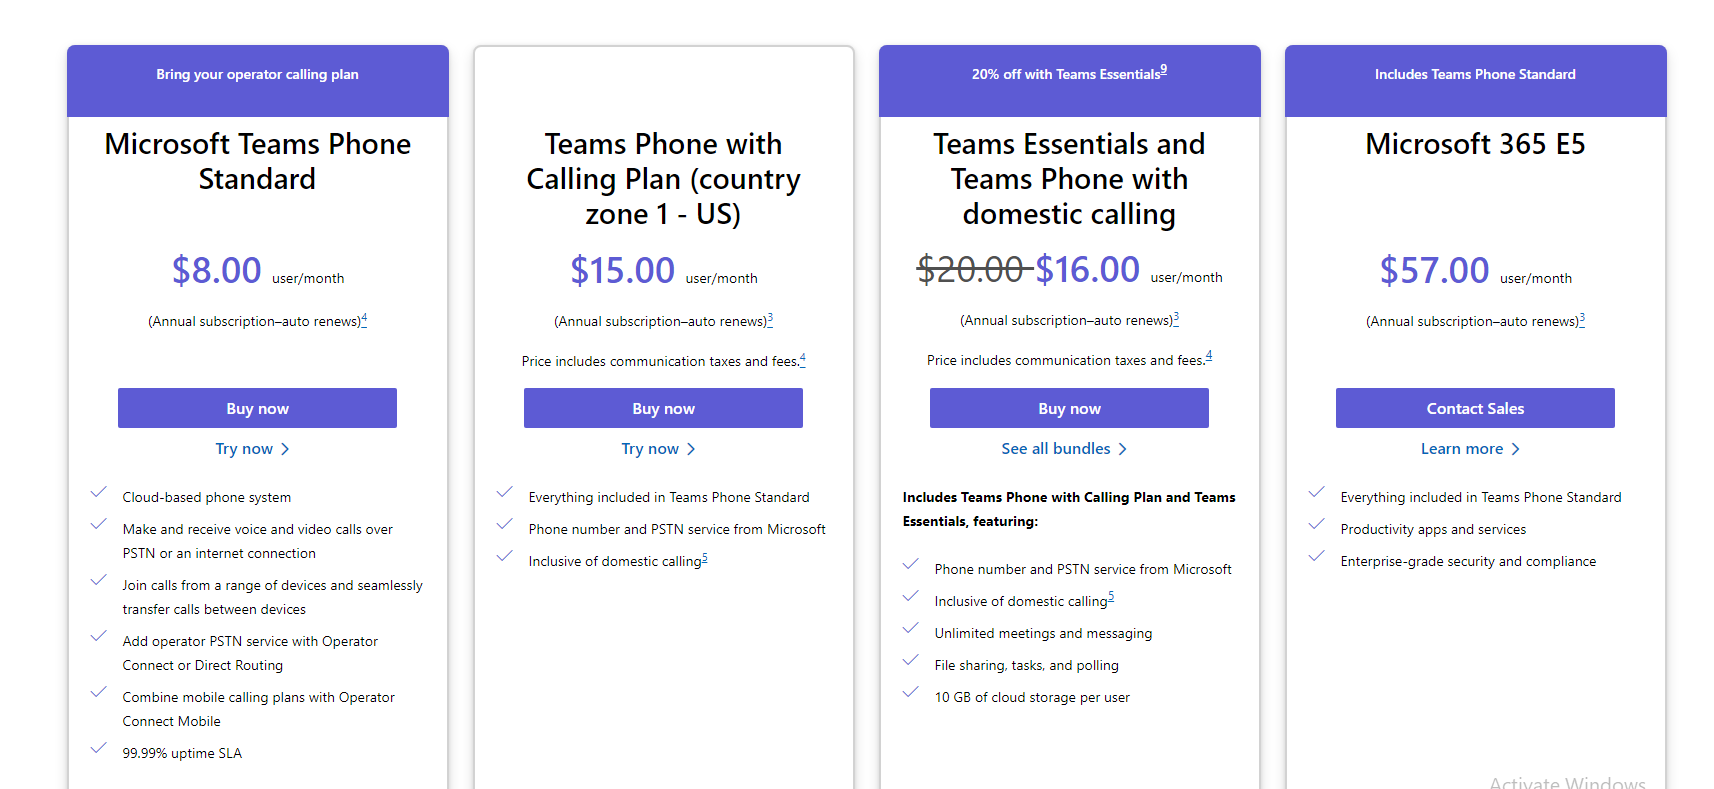Viewport: 1714px width, 789px height.
Task: Click checkmark beside "Productivity apps and services"
Action: click(x=1316, y=524)
